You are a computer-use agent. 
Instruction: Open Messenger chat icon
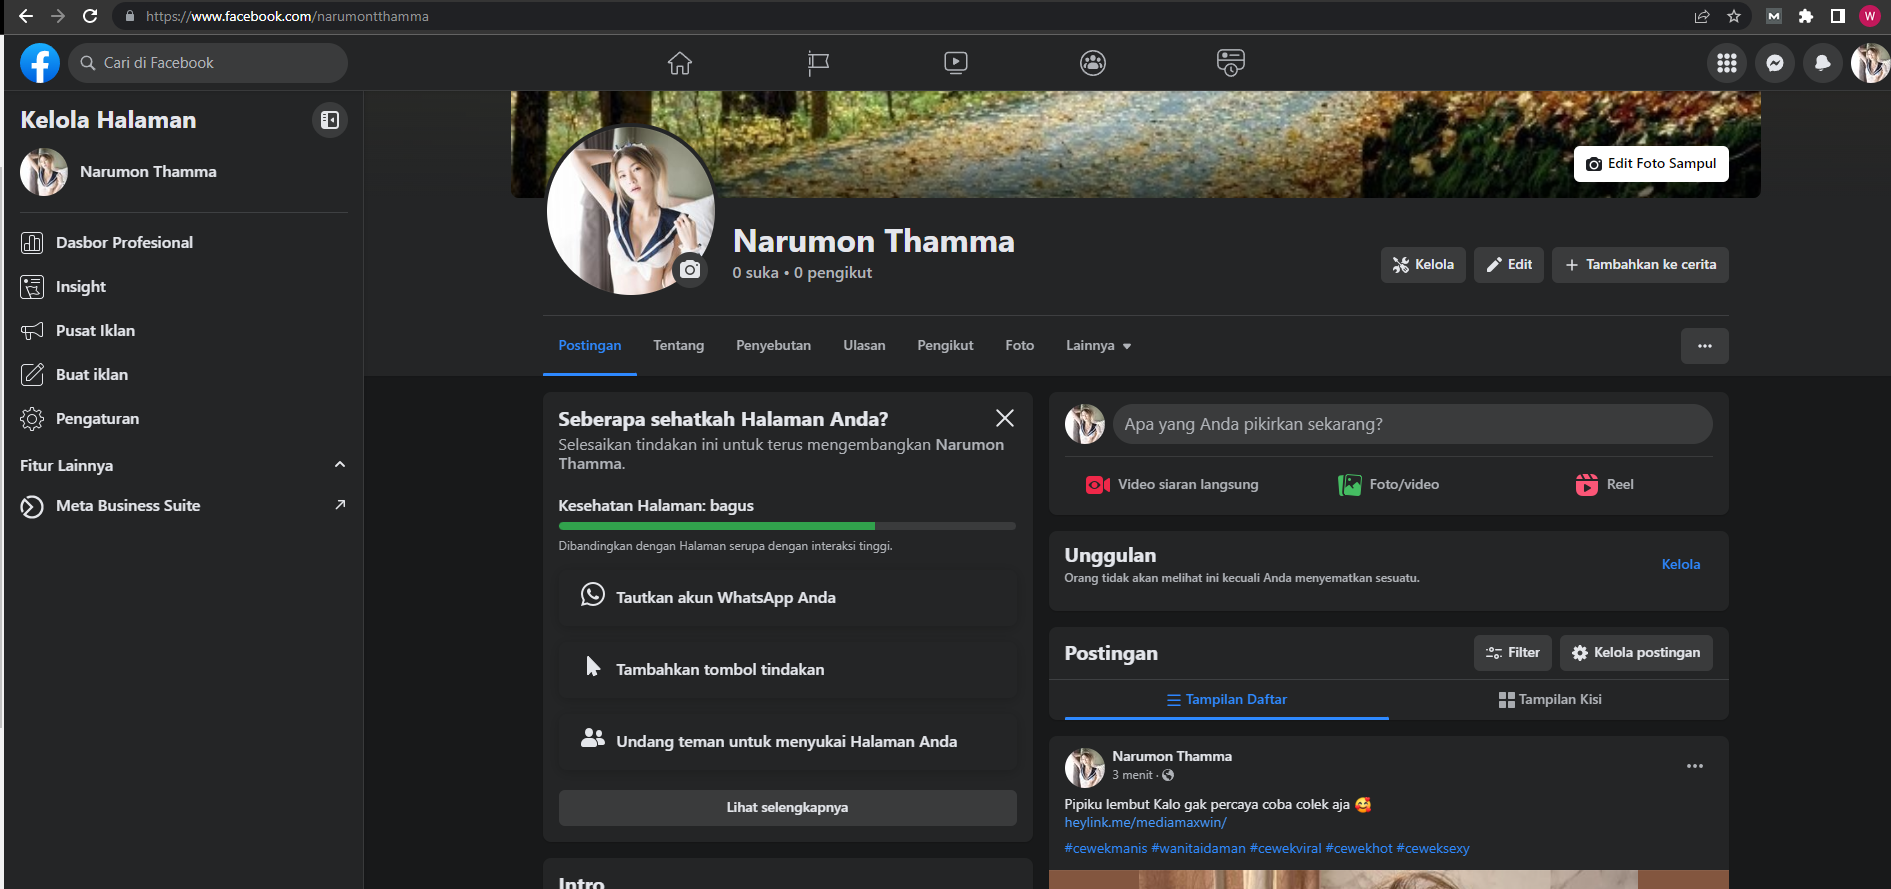[1774, 63]
